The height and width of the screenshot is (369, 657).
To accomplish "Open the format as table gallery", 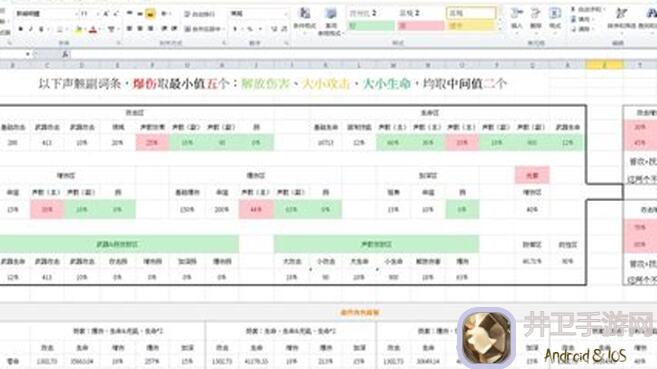I will point(330,21).
